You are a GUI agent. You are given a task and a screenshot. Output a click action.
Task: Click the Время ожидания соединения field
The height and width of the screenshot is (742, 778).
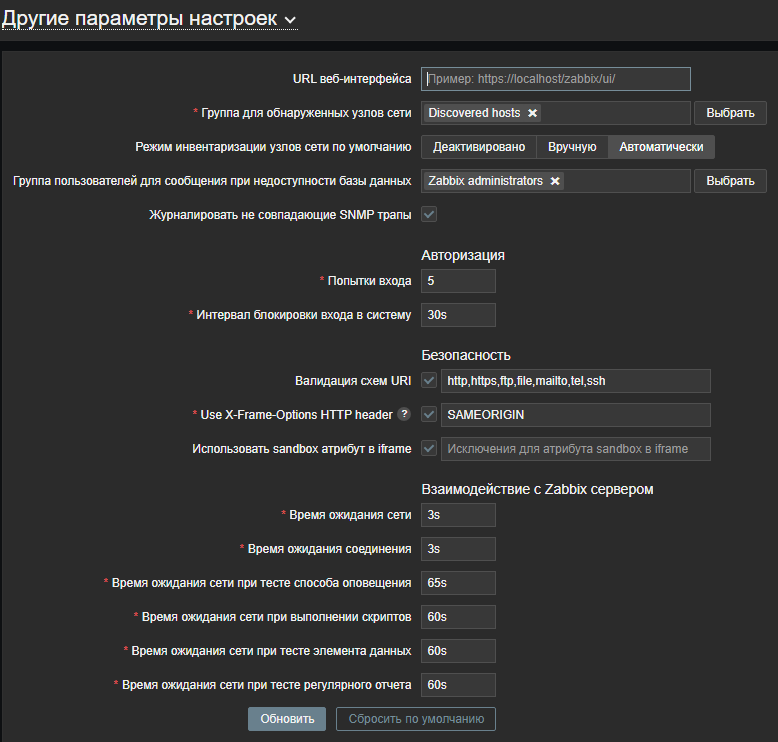(458, 549)
